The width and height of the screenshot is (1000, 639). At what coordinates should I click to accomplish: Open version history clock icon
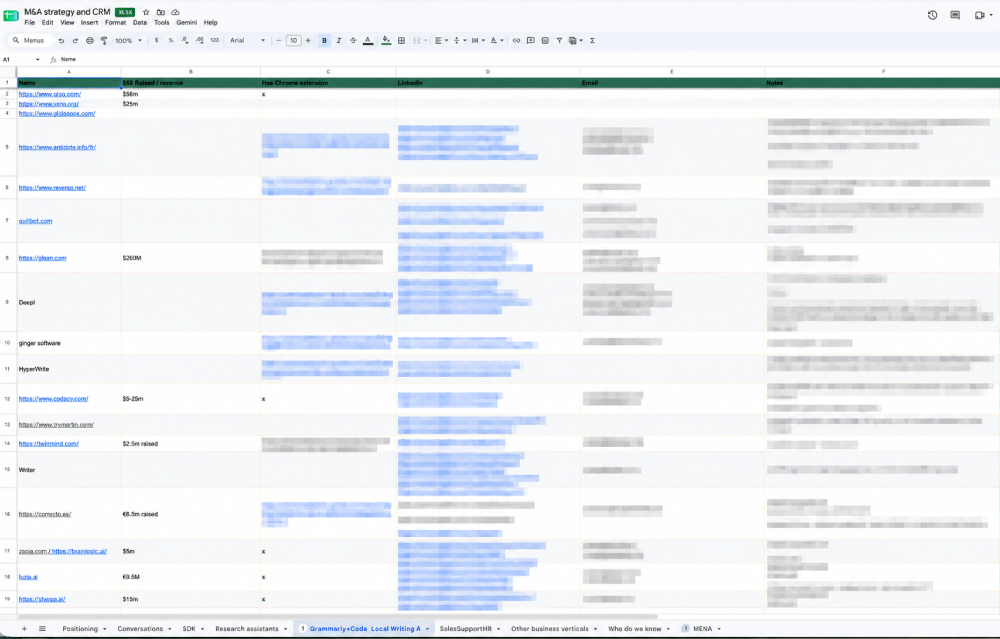[x=932, y=15]
